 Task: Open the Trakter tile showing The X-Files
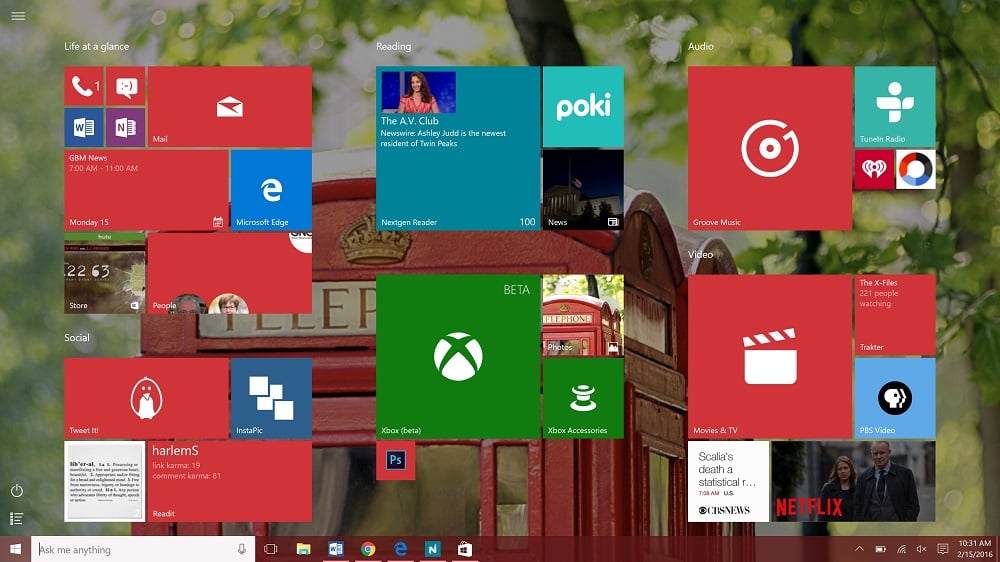click(x=895, y=315)
